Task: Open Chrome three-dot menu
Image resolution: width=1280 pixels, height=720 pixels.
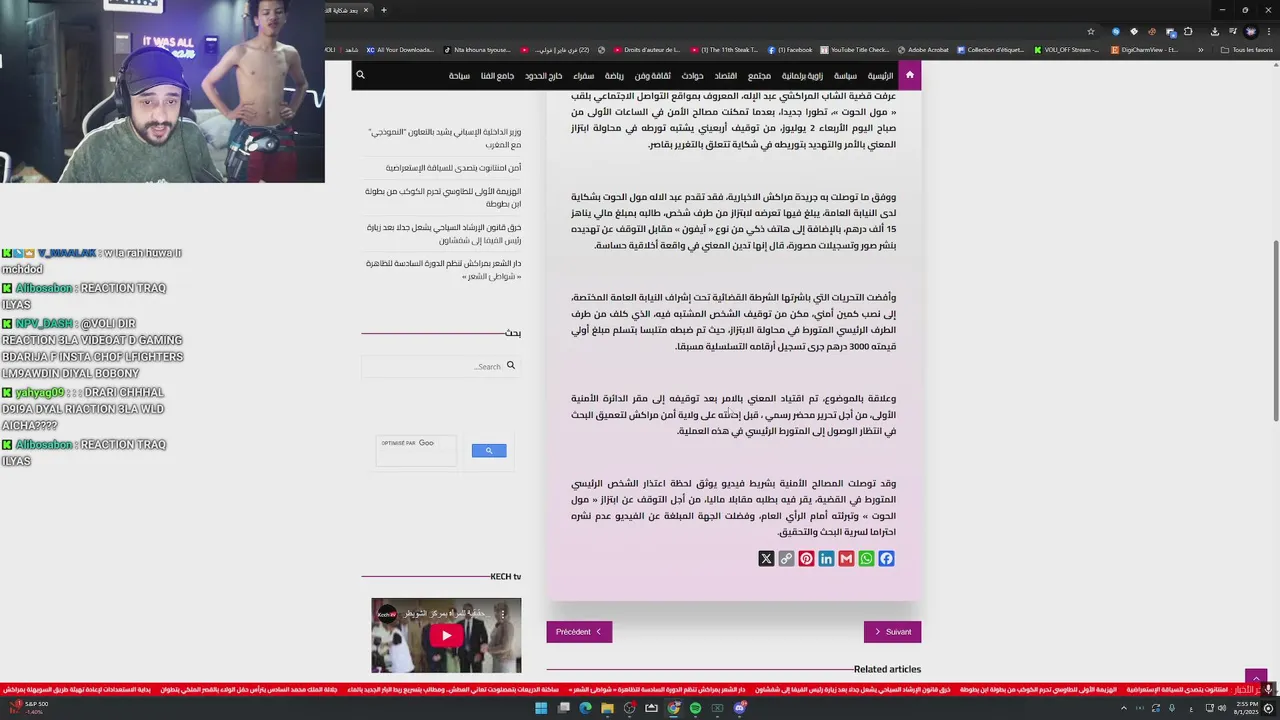Action: click(1268, 31)
